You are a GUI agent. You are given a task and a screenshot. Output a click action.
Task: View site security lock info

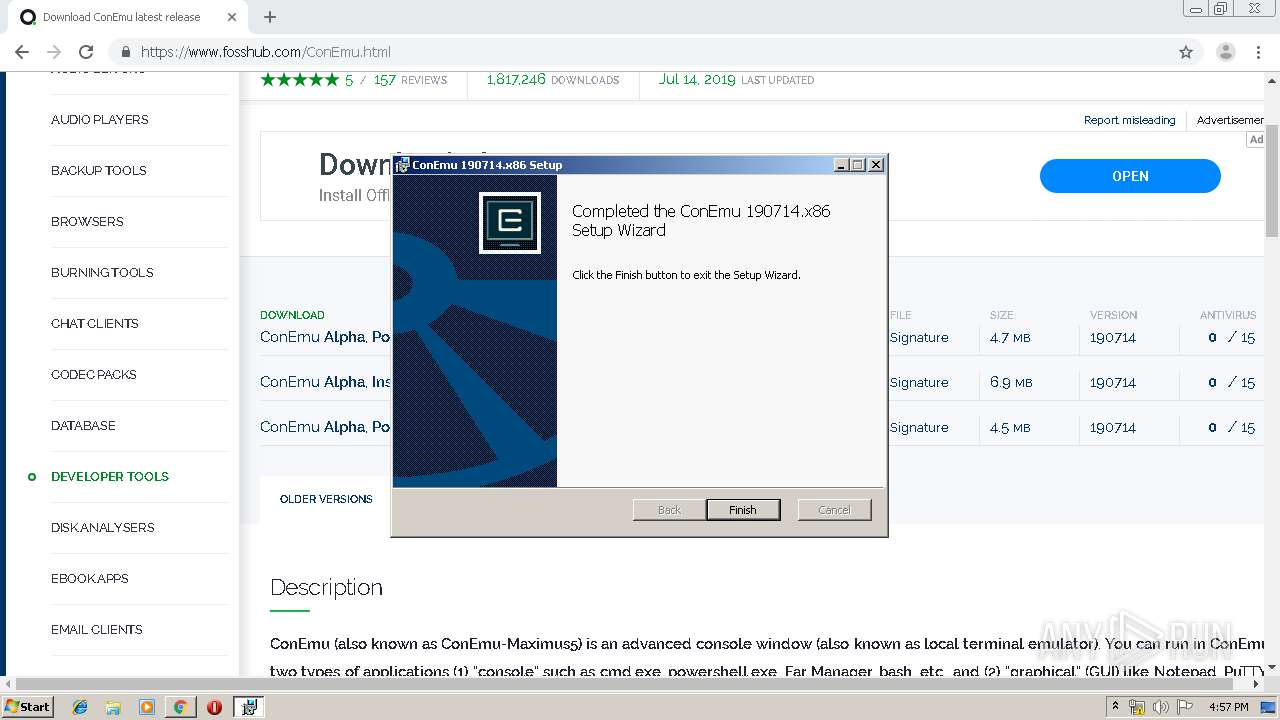126,52
